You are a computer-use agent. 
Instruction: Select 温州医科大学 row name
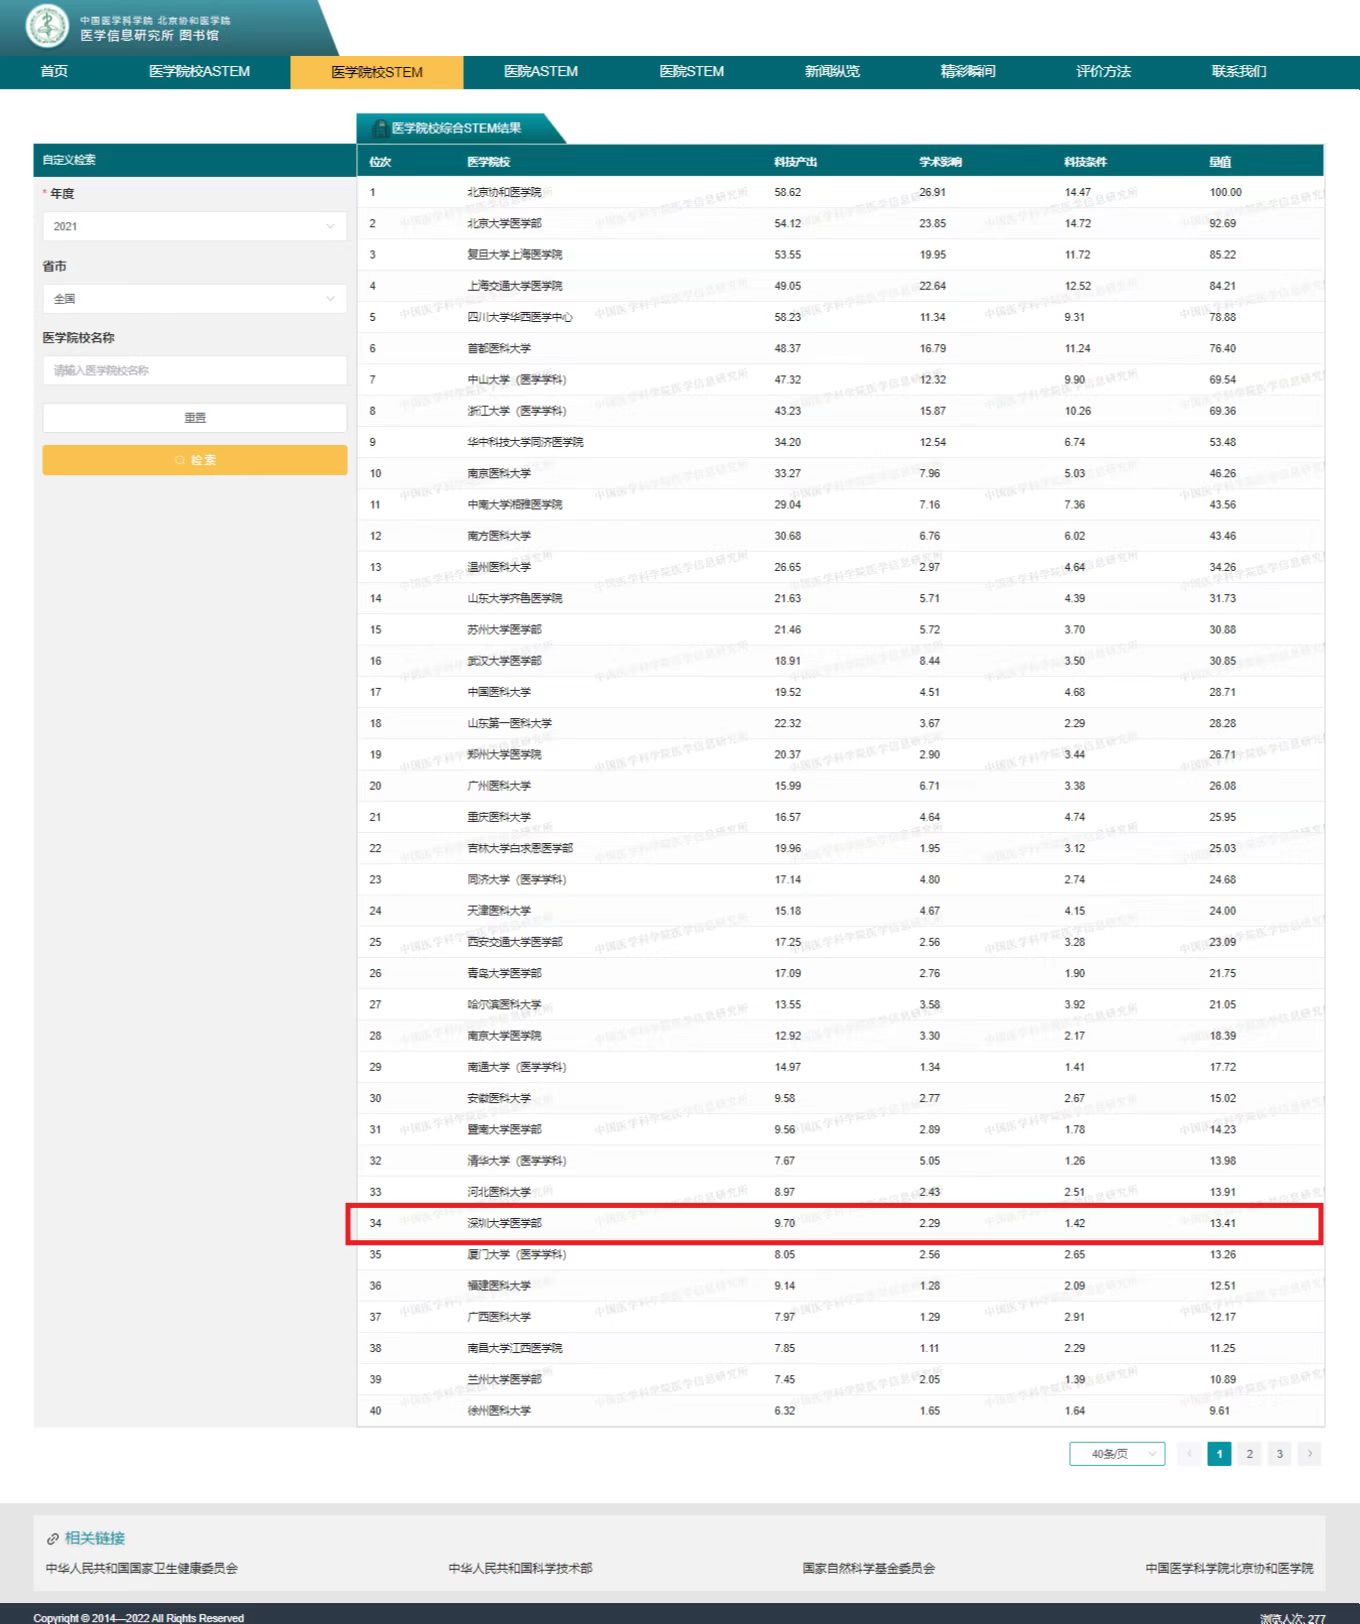point(499,567)
